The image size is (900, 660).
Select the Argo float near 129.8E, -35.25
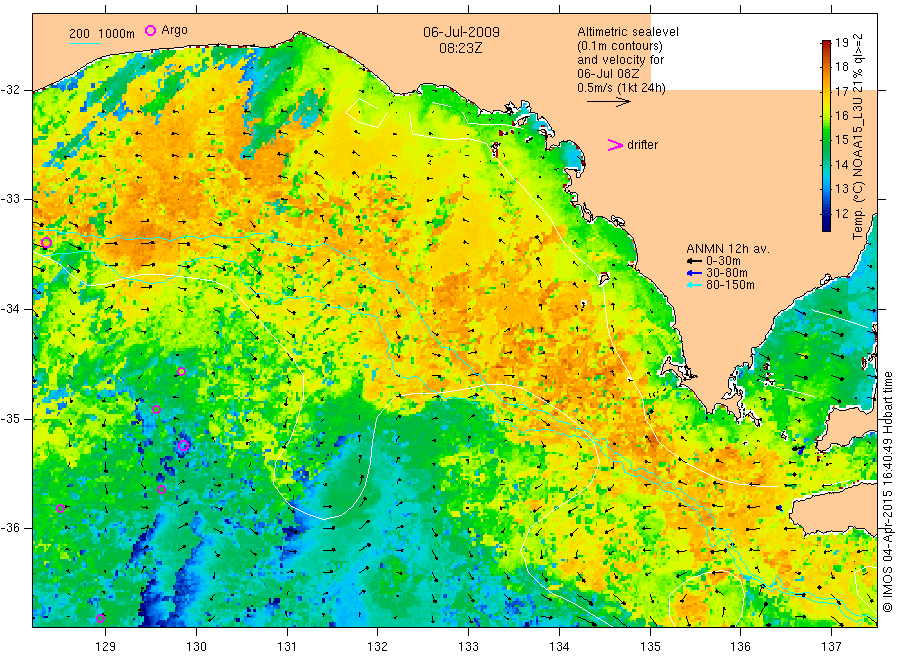(183, 445)
